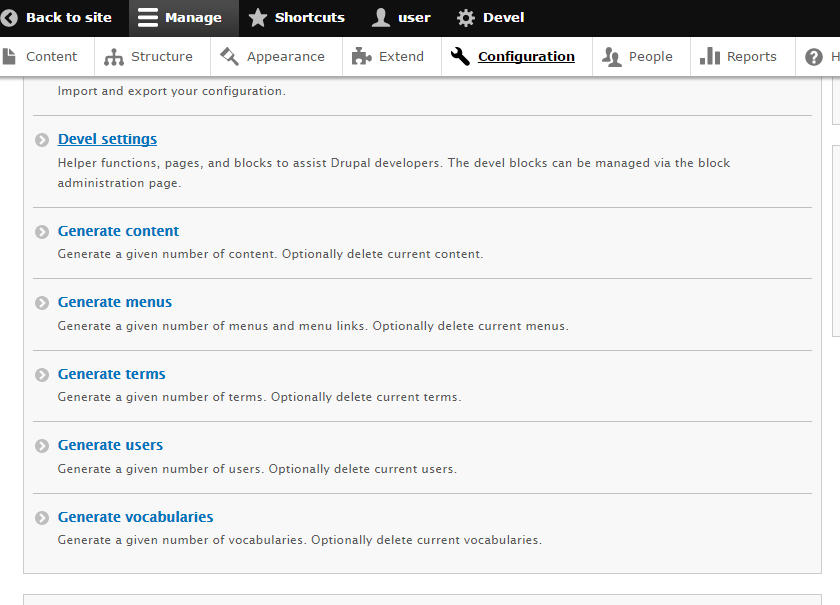Click the Back to site arrow icon

coord(9,18)
